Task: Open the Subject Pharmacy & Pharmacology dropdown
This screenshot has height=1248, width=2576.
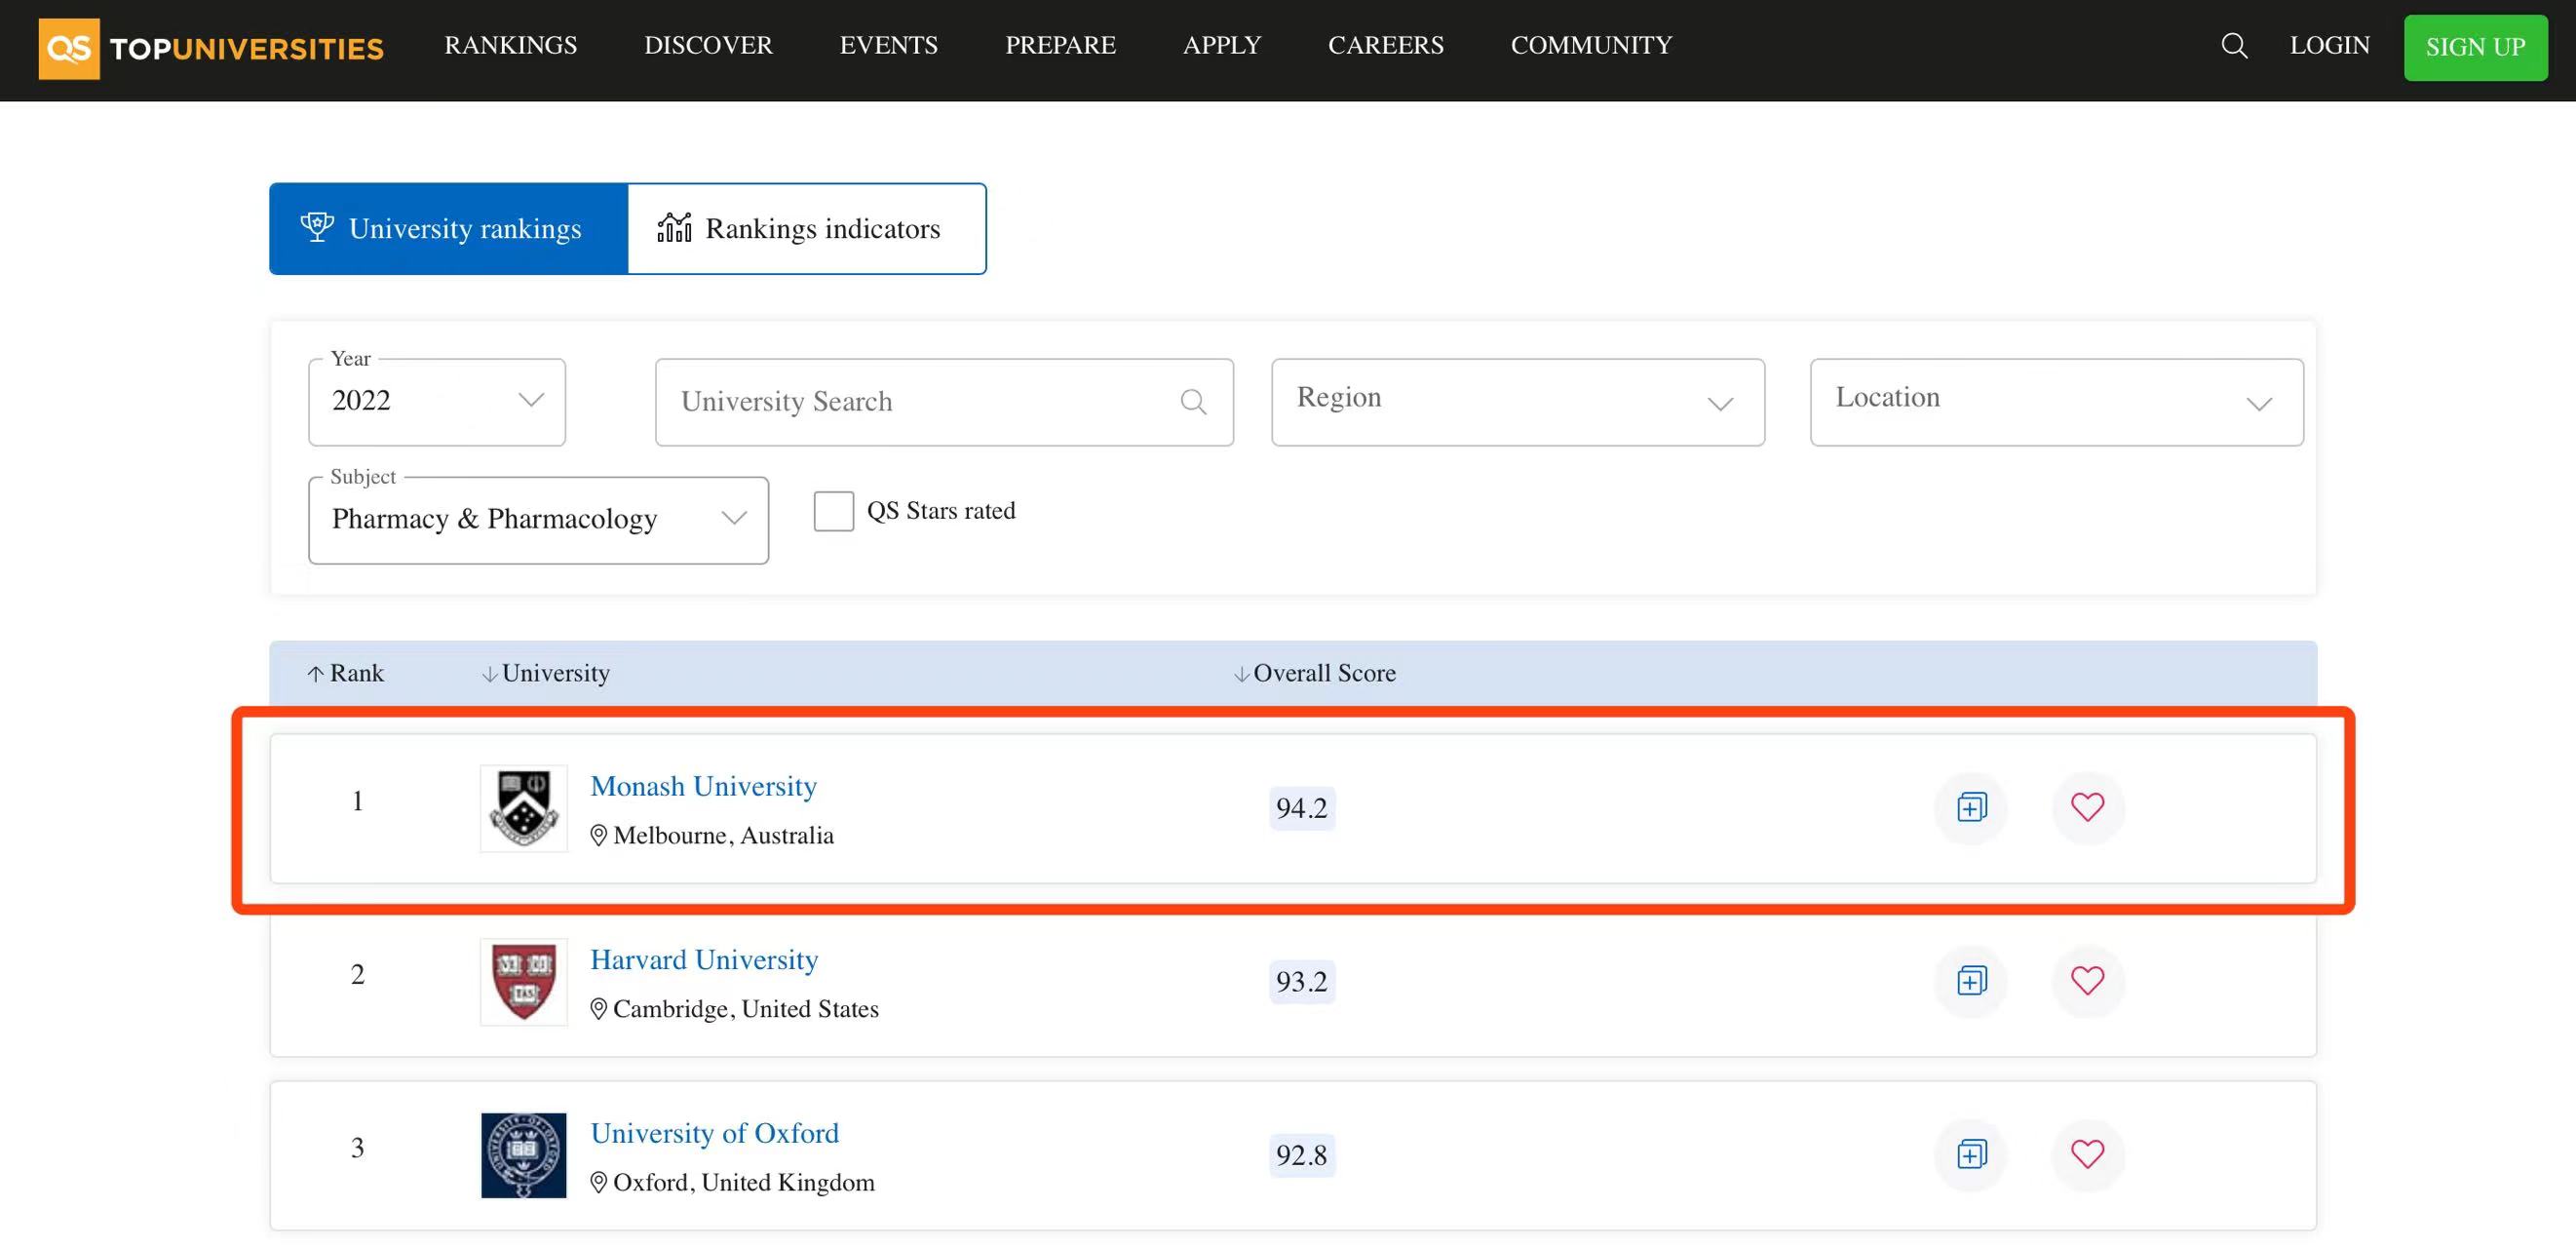Action: [x=538, y=520]
